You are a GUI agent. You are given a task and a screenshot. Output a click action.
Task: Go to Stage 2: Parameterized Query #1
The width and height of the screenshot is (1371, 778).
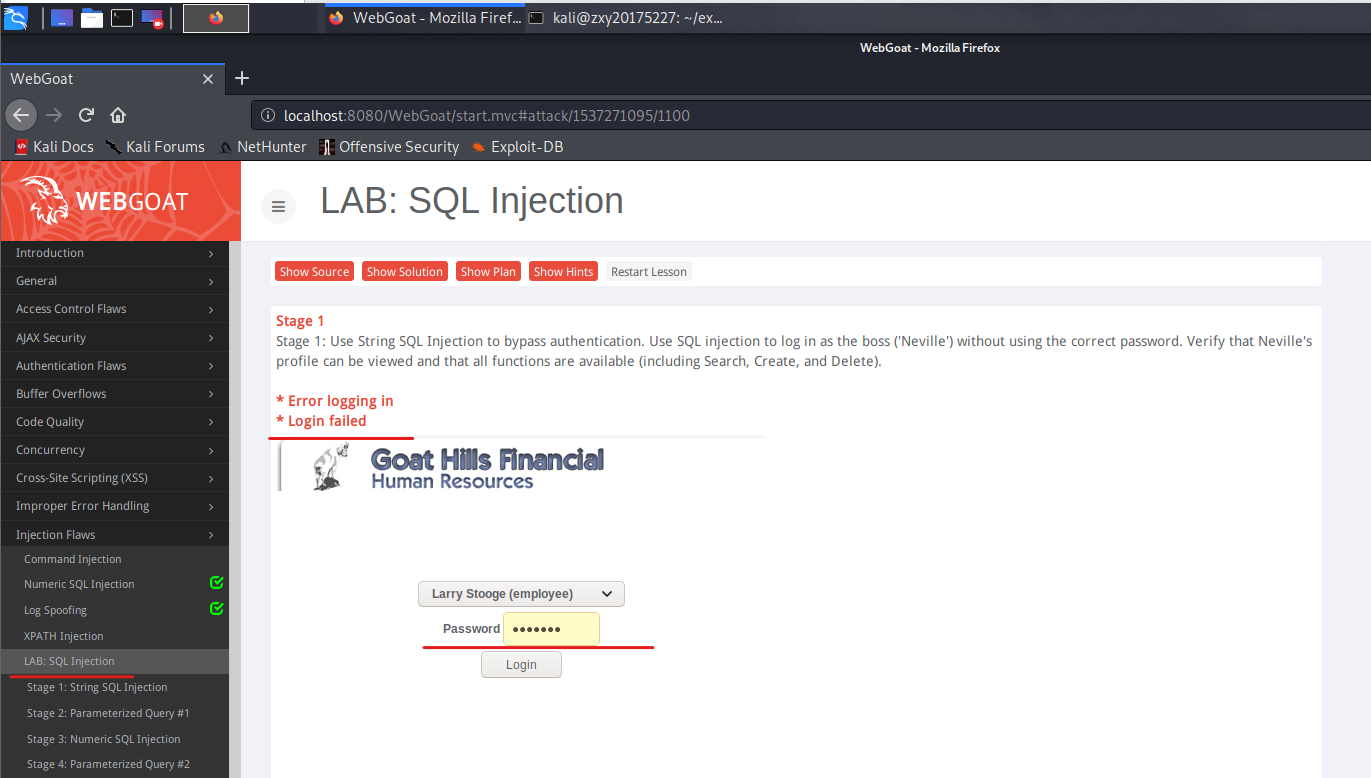pyautogui.click(x=108, y=713)
